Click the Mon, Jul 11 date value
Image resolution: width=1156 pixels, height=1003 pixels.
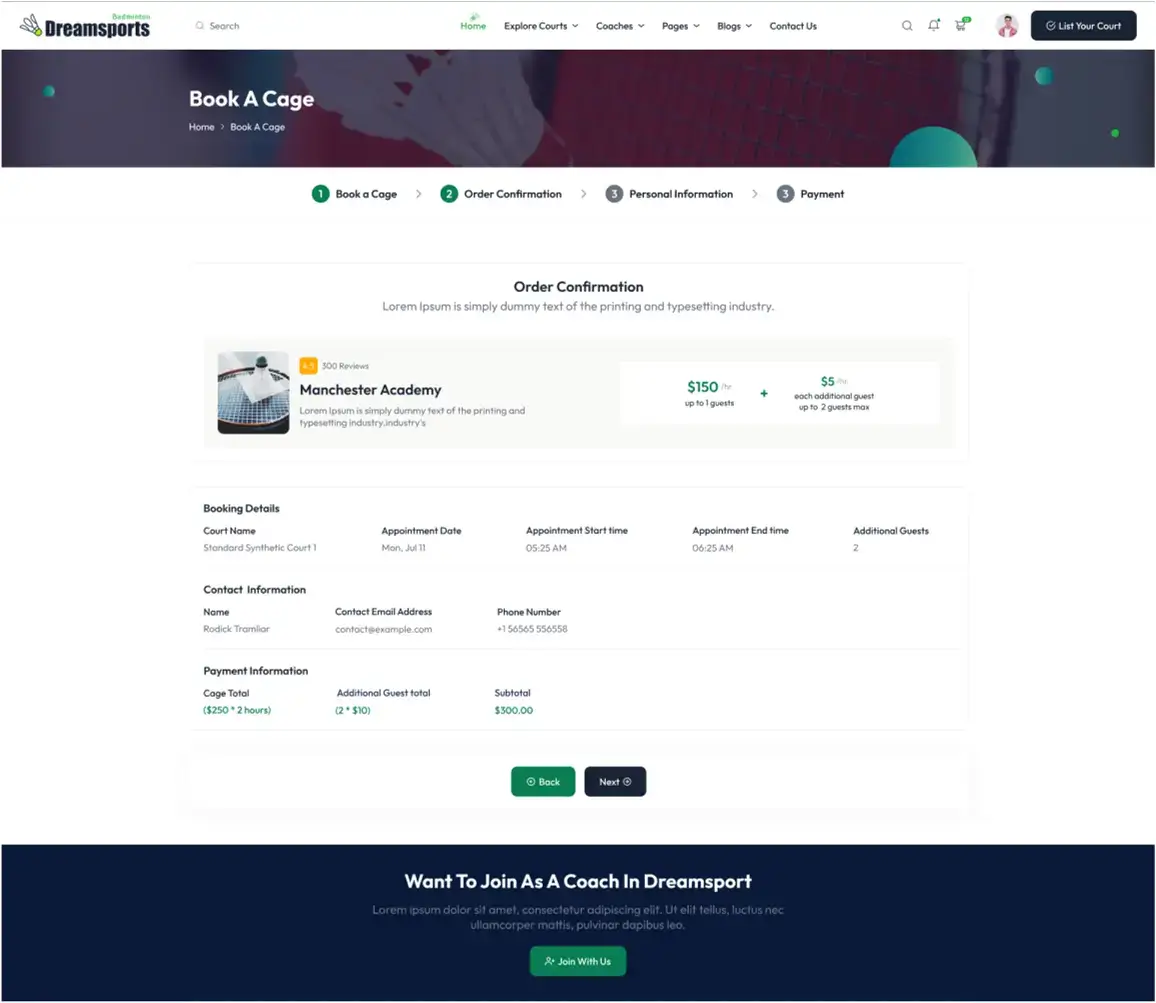[403, 548]
